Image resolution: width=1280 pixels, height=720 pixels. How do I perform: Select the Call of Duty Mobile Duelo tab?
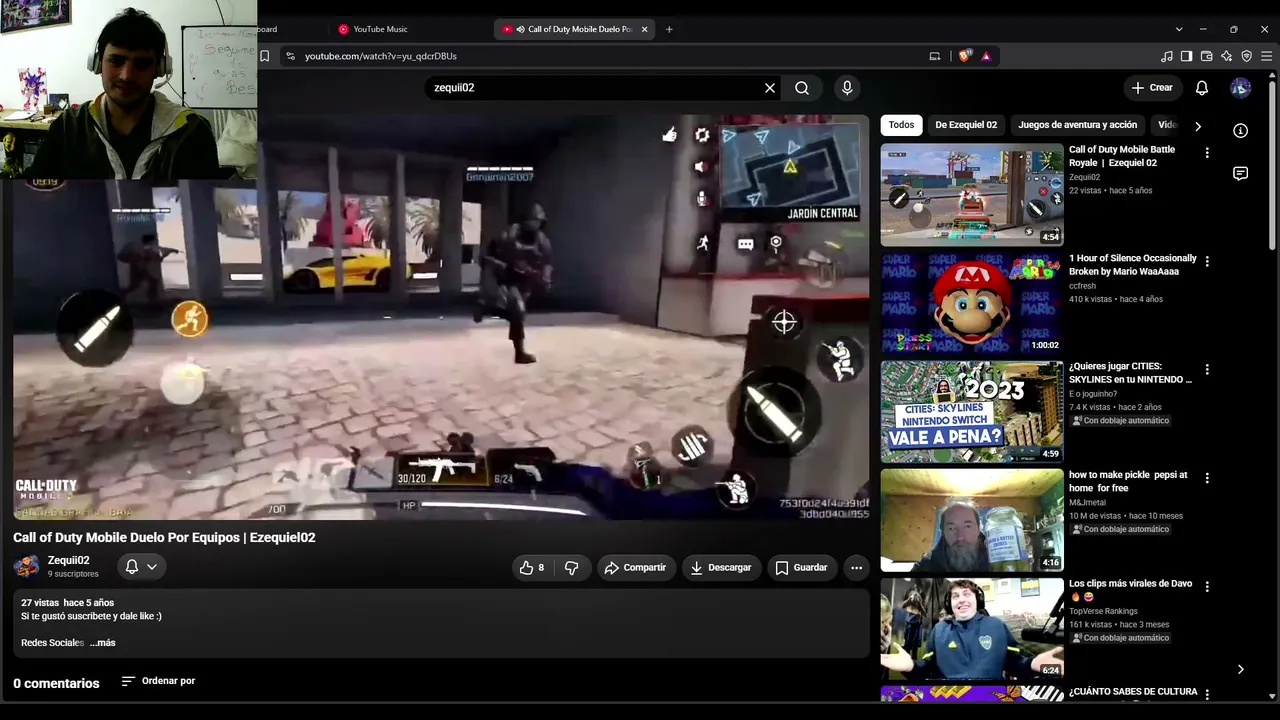[575, 29]
